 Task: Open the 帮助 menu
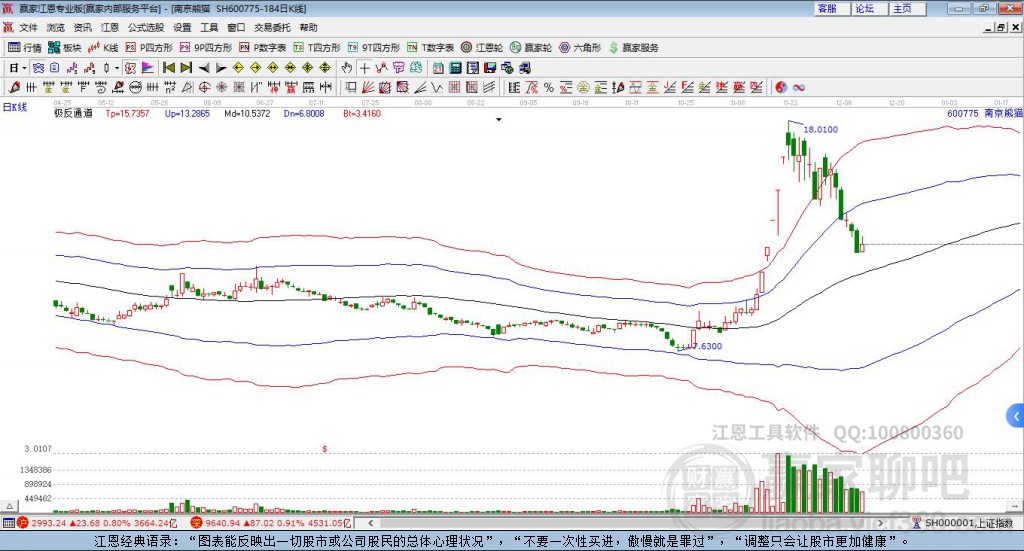(x=308, y=27)
